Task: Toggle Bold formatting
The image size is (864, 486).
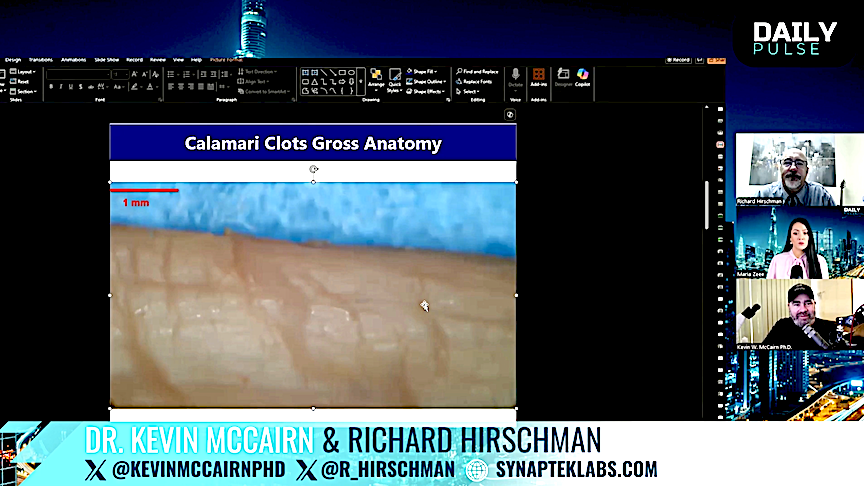Action: tap(51, 87)
